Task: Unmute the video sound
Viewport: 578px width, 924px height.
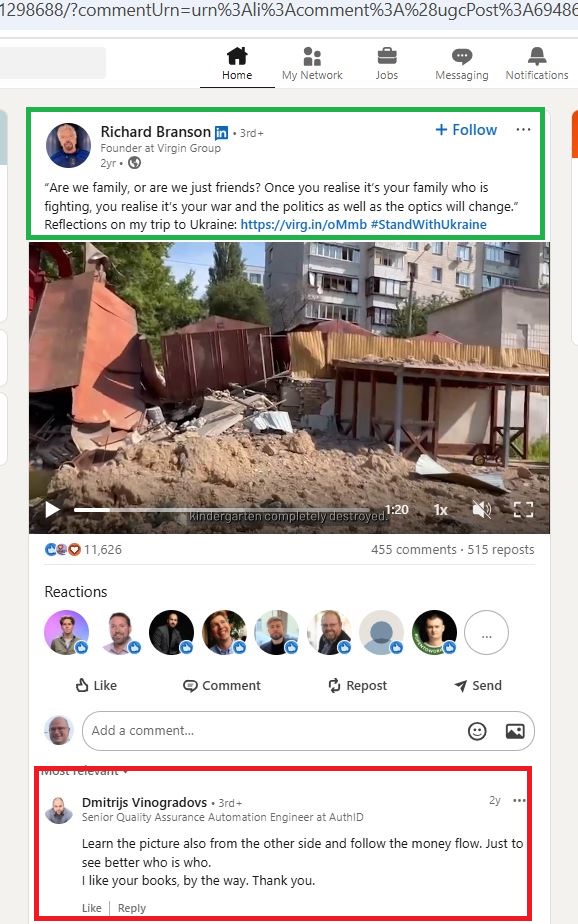Action: pyautogui.click(x=482, y=509)
